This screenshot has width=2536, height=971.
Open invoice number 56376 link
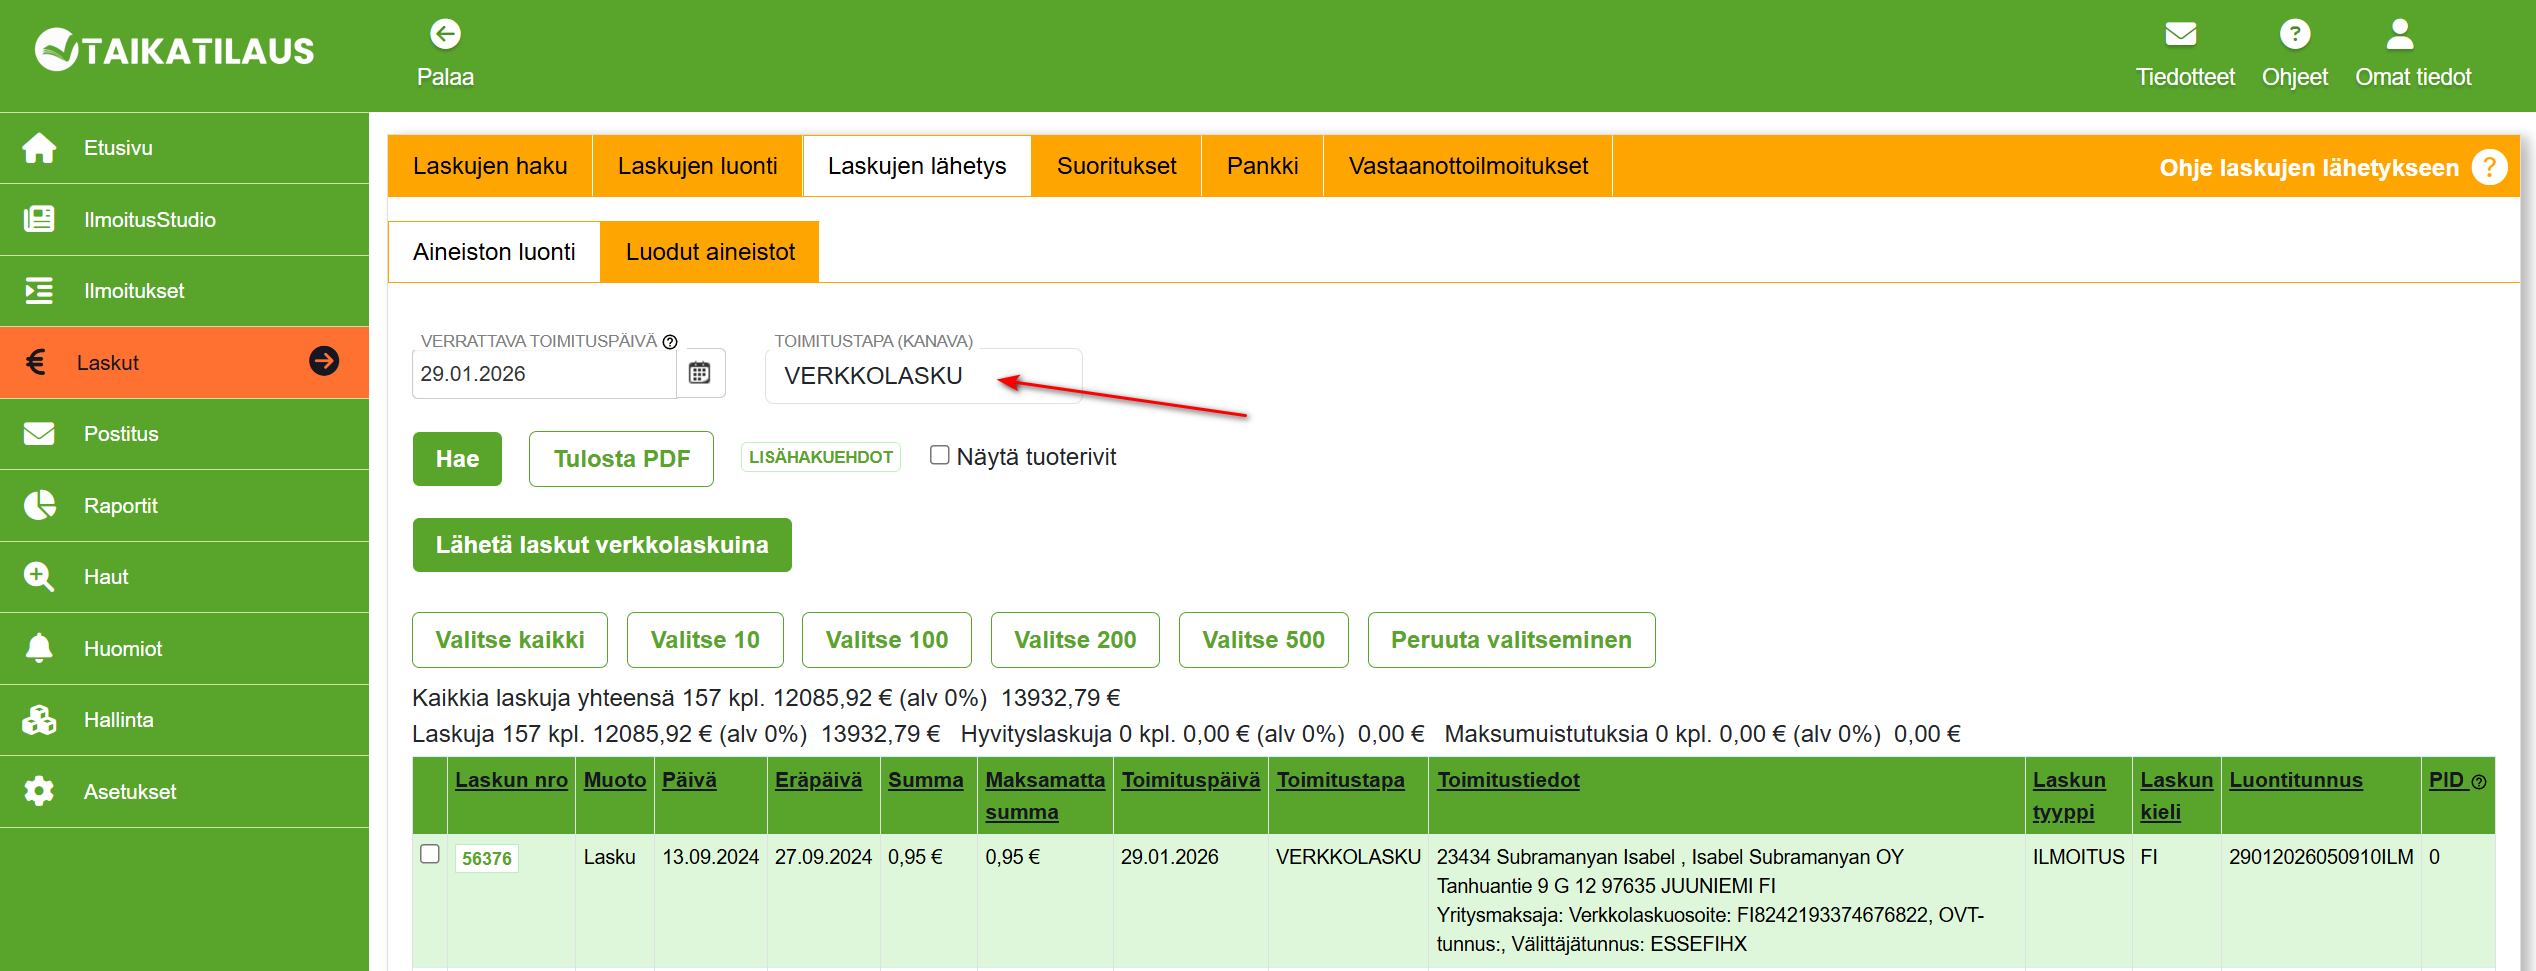[487, 858]
